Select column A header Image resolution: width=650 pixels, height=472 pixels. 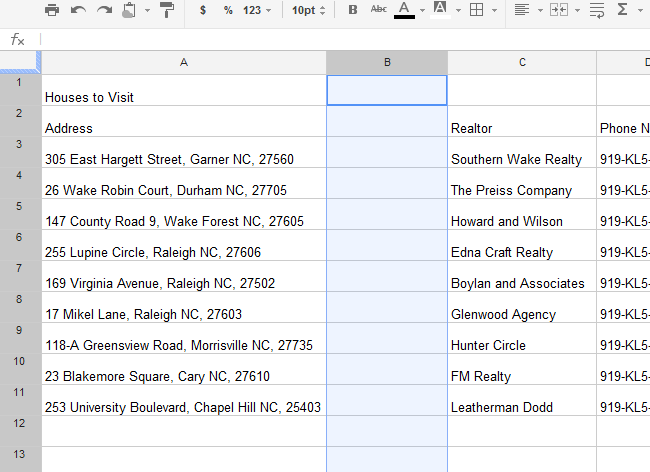tap(184, 63)
